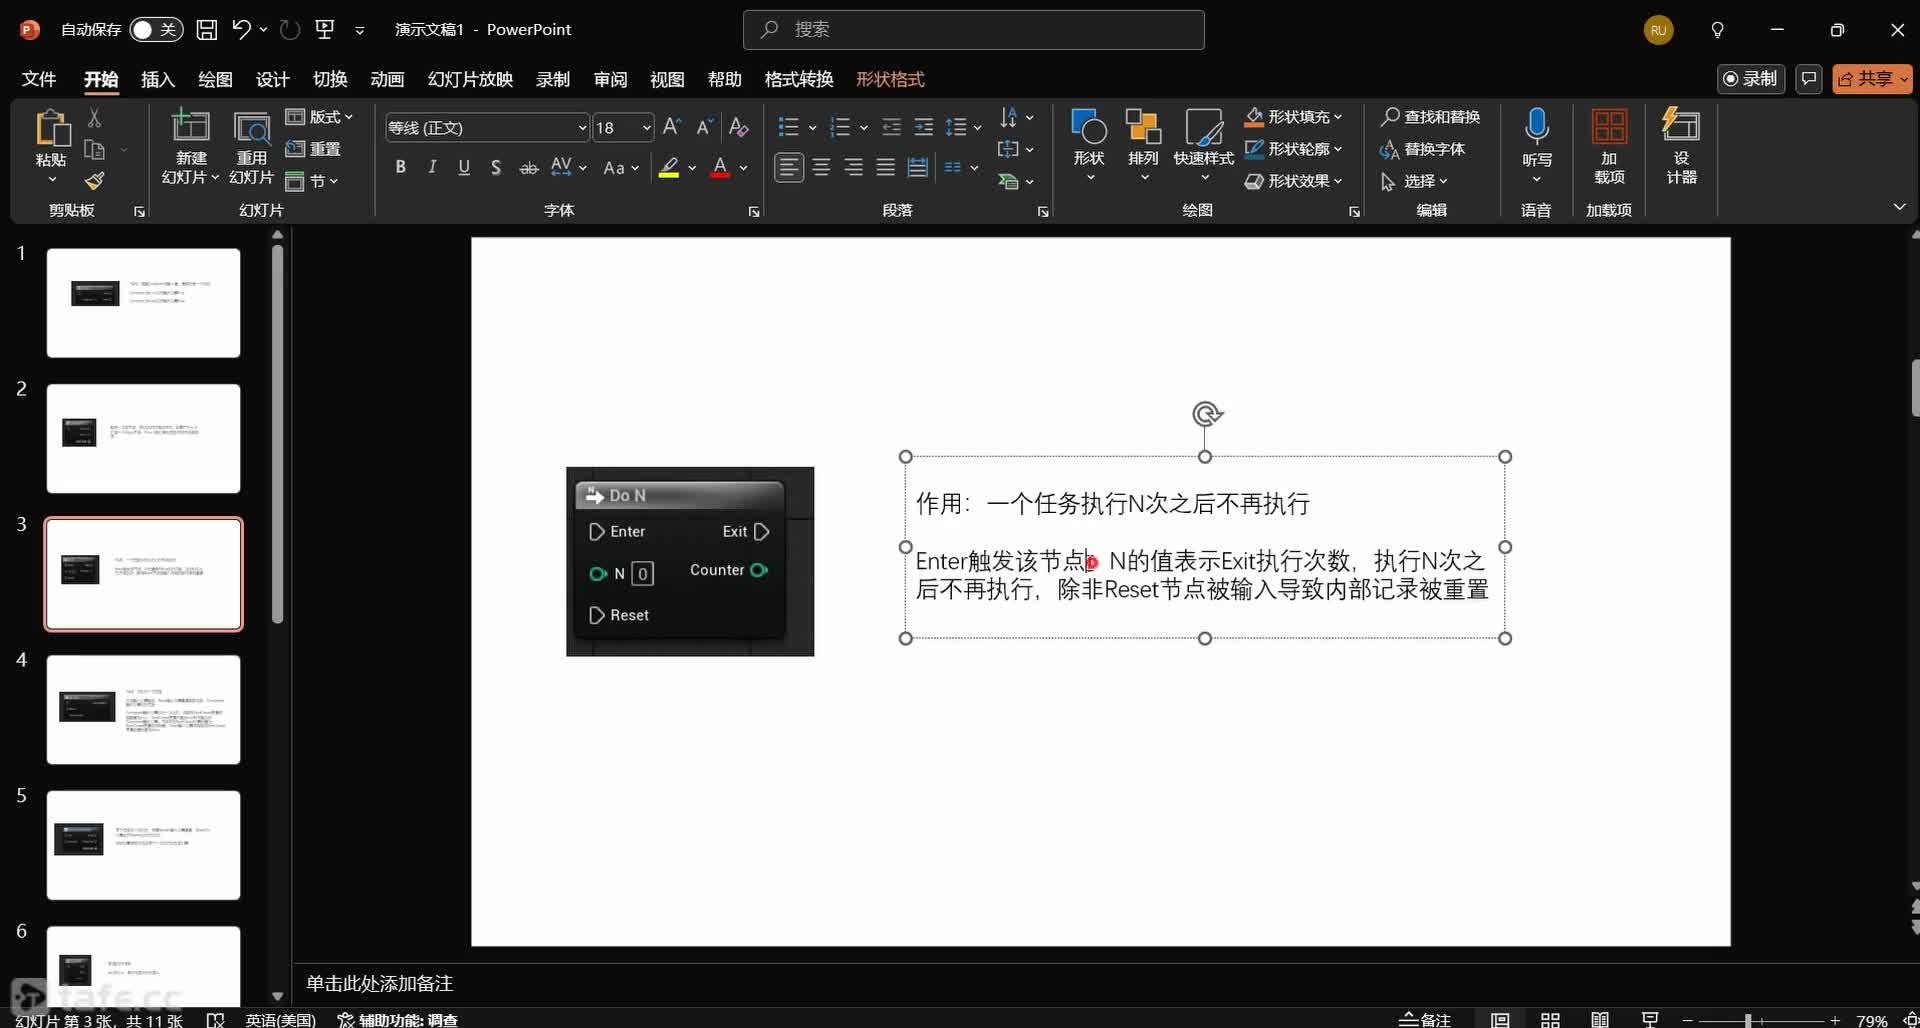
Task: Open the File tab
Action: click(39, 79)
